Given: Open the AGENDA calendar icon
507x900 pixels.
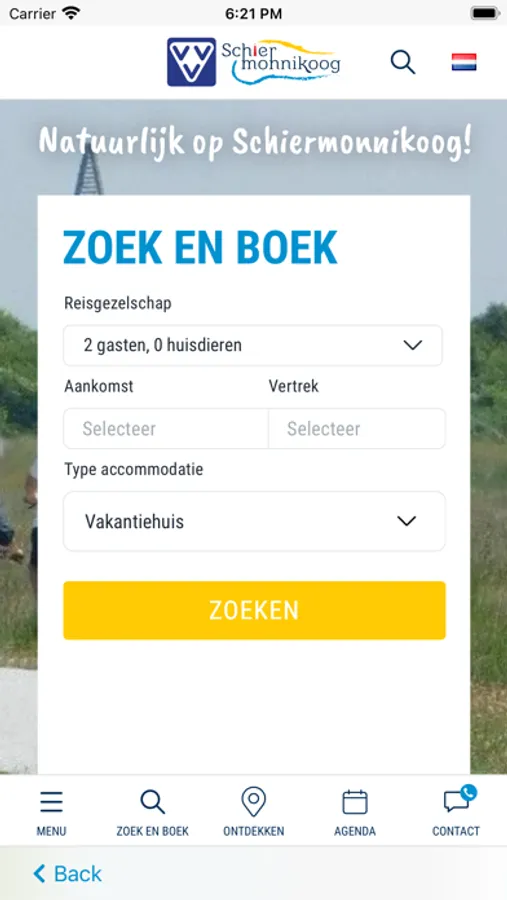Looking at the screenshot, I should point(355,802).
